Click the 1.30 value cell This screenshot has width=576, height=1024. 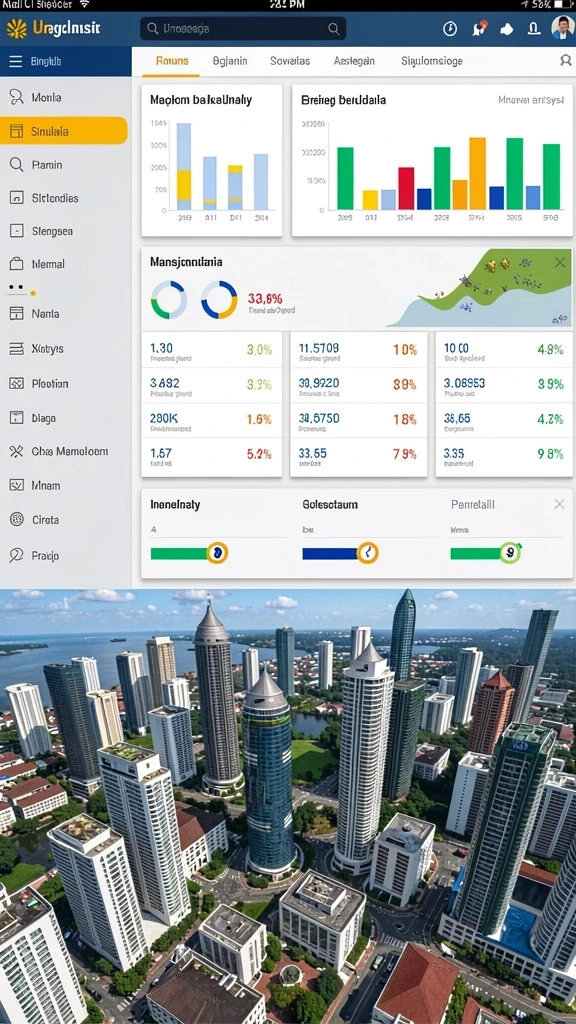161,349
